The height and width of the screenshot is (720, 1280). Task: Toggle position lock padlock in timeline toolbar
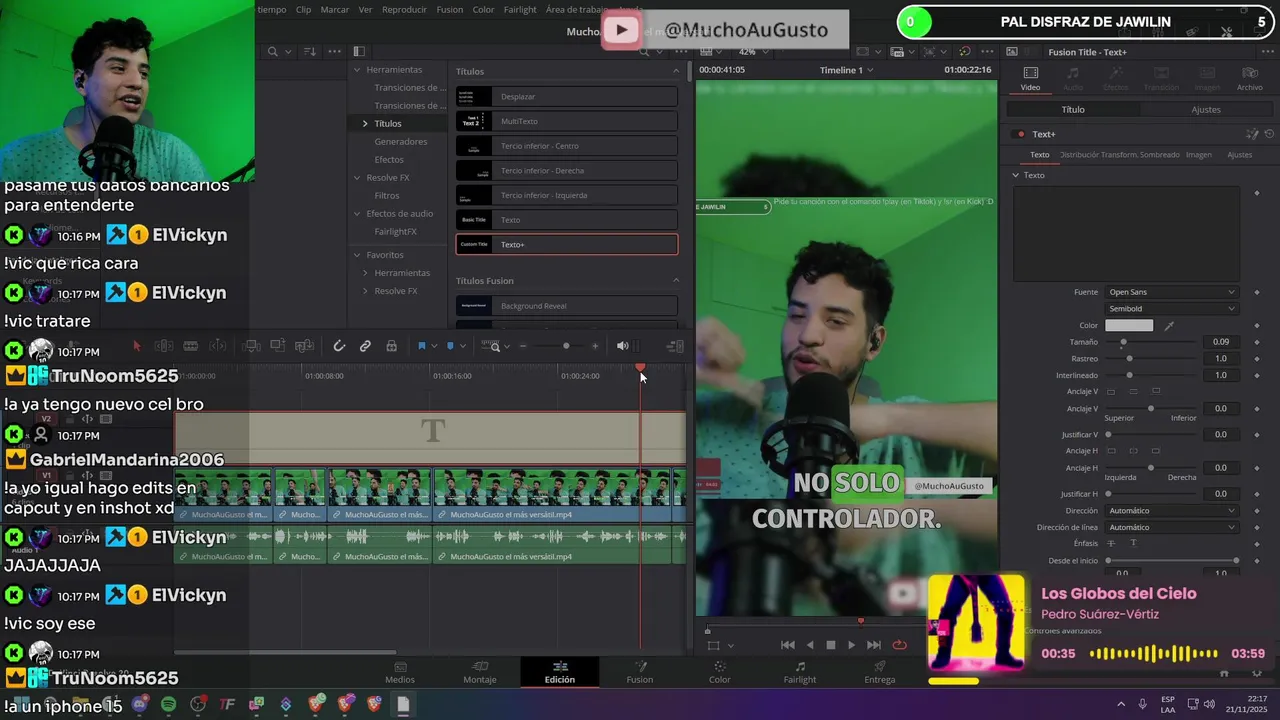[x=391, y=346]
